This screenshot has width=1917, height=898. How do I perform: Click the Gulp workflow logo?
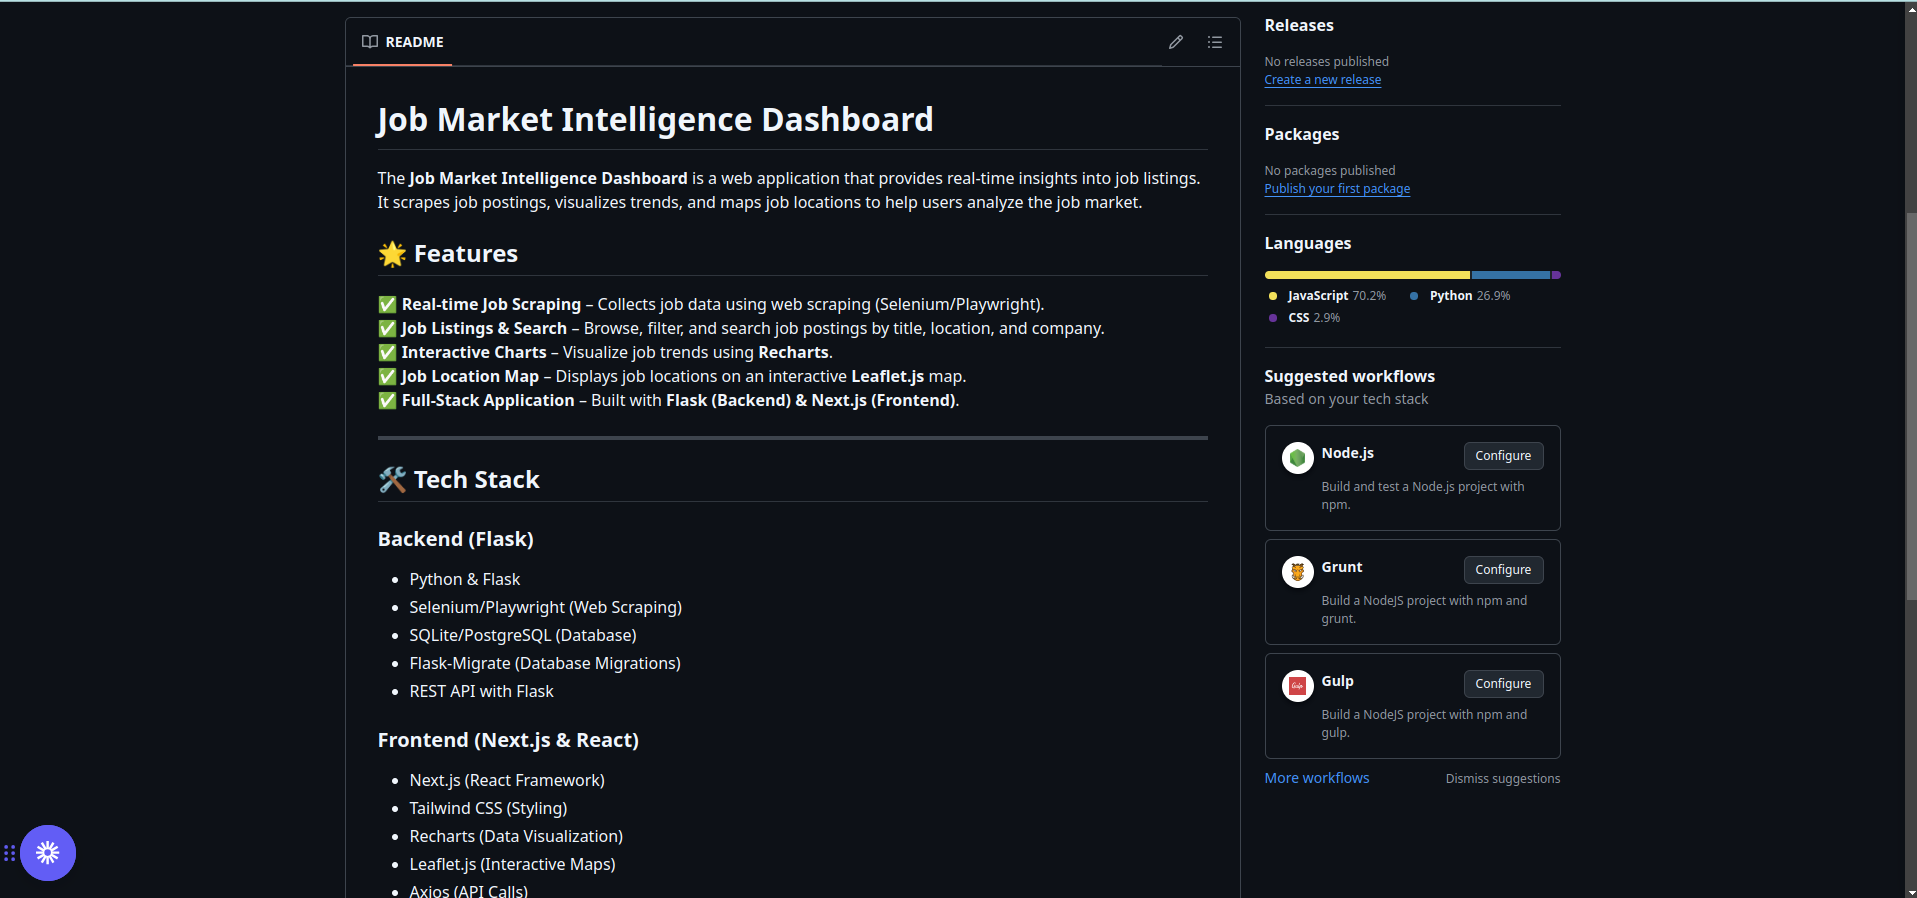point(1298,686)
